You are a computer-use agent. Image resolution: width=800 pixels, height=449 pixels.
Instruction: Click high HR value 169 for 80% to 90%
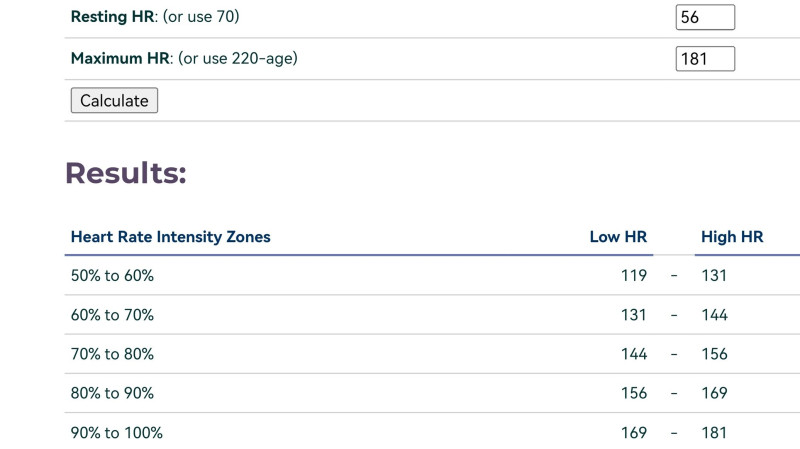(714, 393)
